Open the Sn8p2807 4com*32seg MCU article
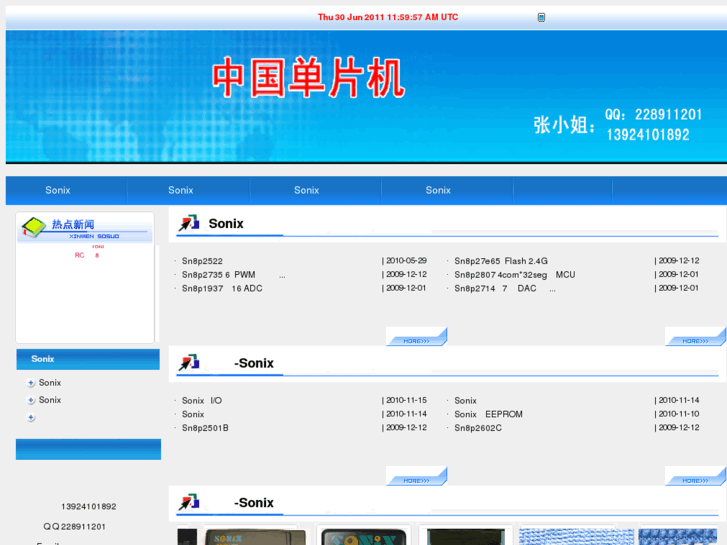This screenshot has width=727, height=545. point(515,275)
